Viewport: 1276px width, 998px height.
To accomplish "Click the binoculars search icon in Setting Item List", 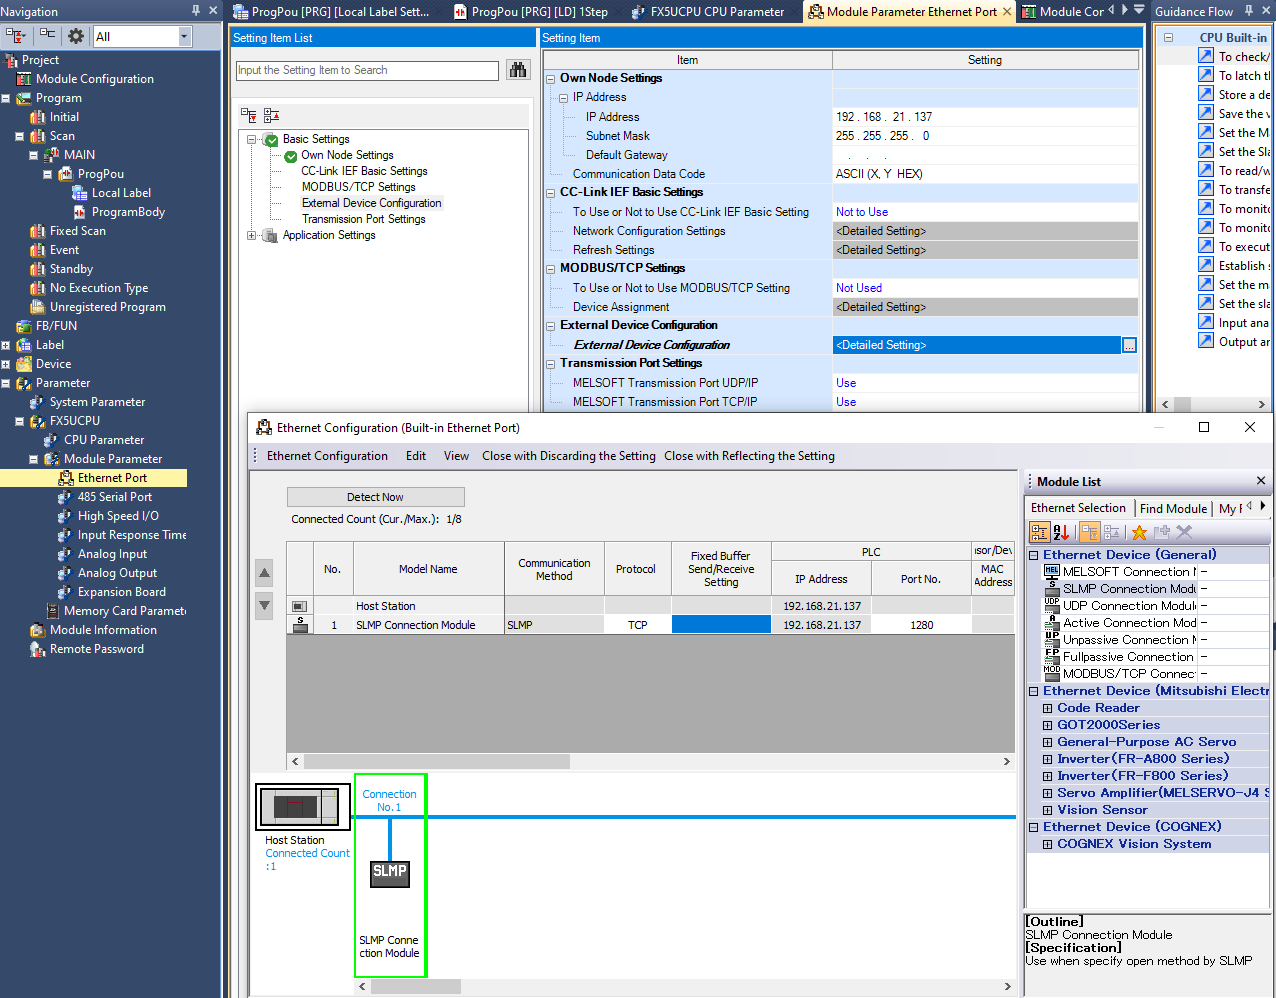I will (x=518, y=70).
